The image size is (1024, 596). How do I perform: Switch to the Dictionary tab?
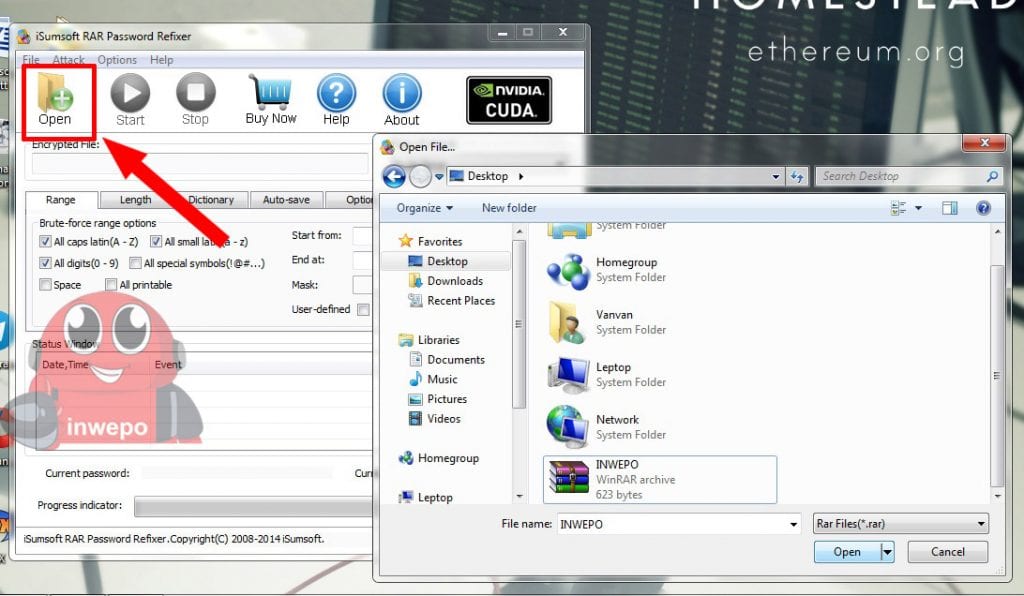(210, 200)
